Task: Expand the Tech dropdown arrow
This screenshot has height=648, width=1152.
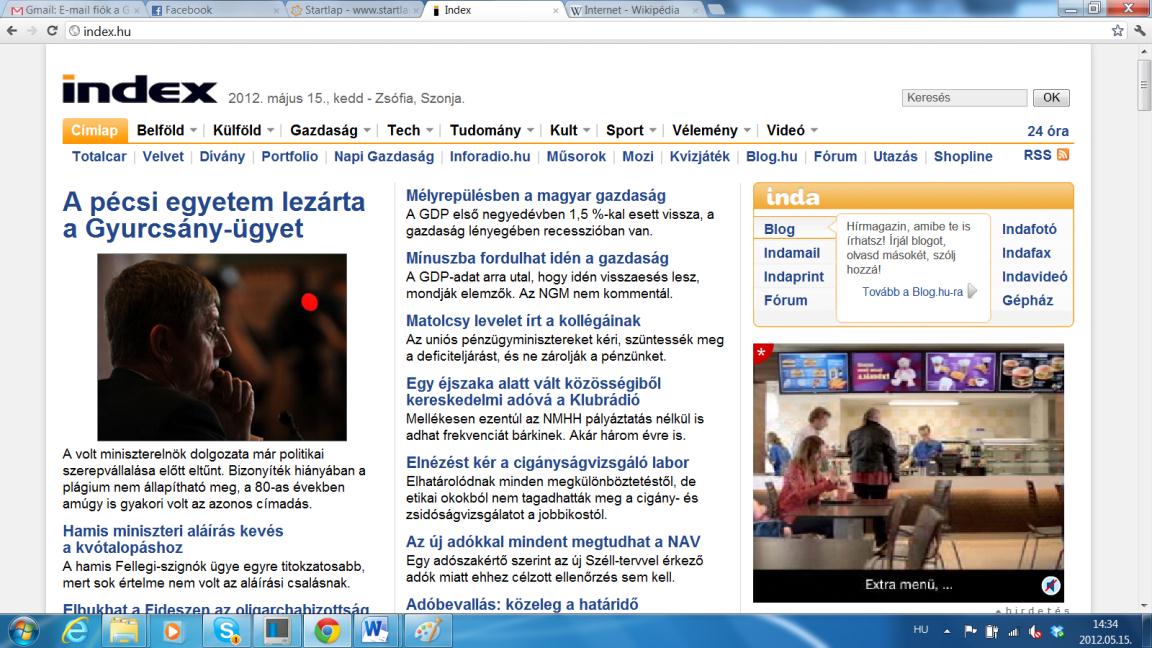Action: point(430,131)
